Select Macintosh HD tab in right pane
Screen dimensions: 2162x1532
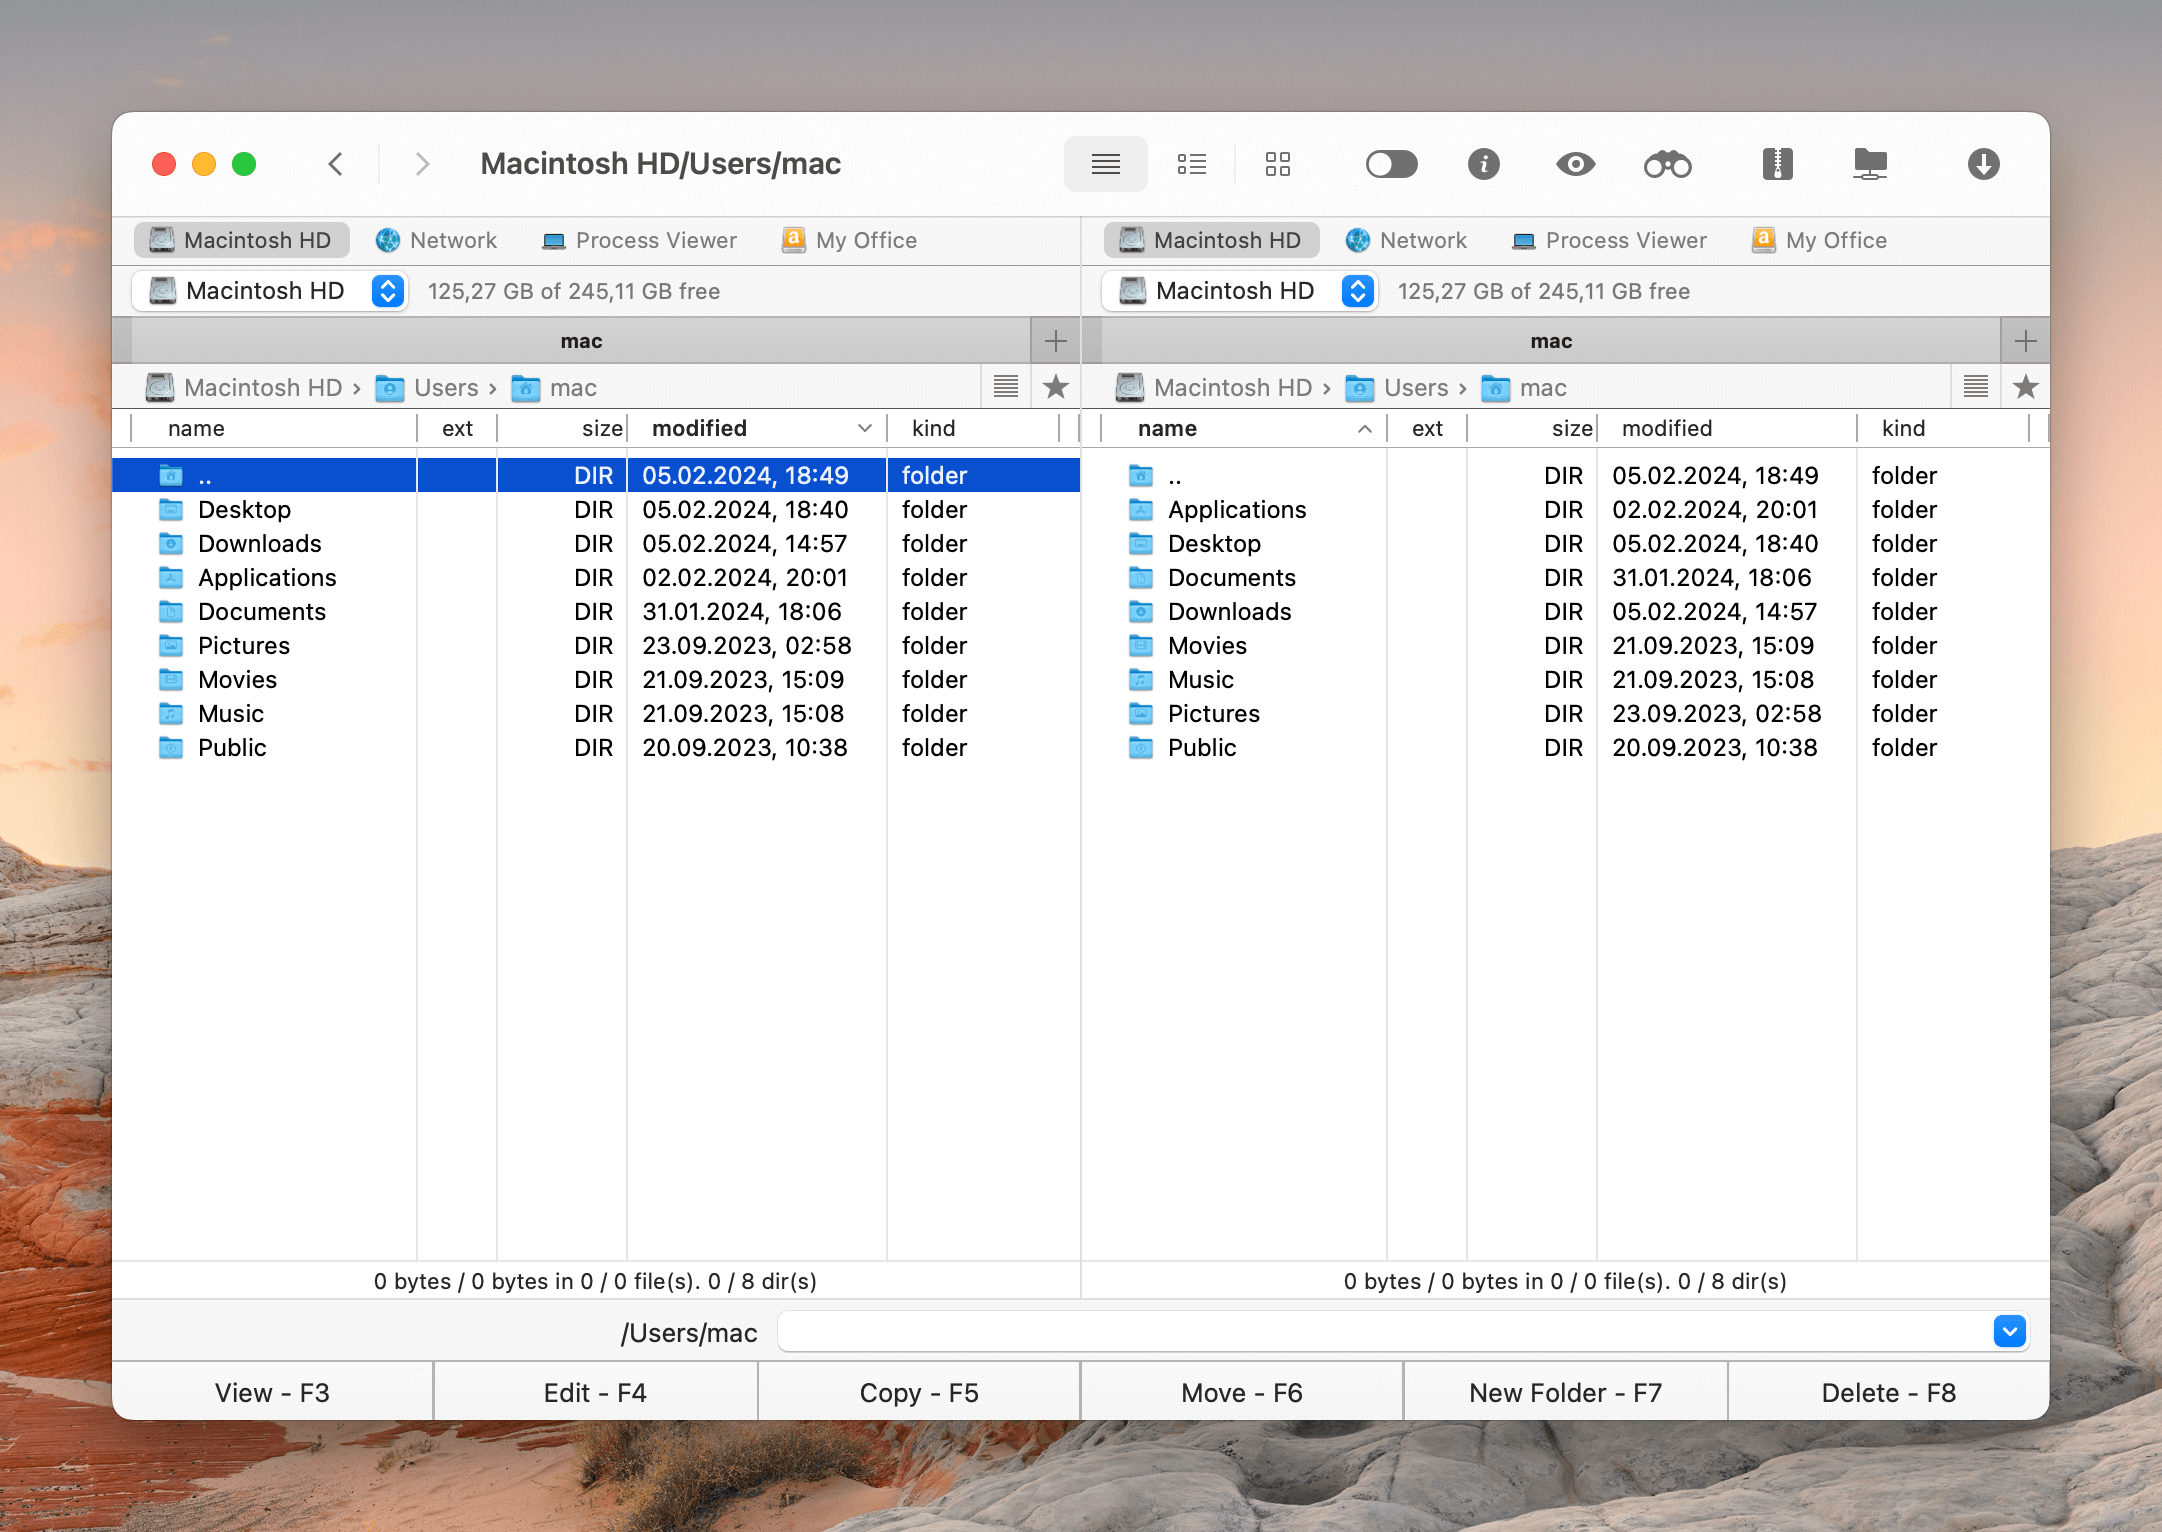coord(1211,240)
